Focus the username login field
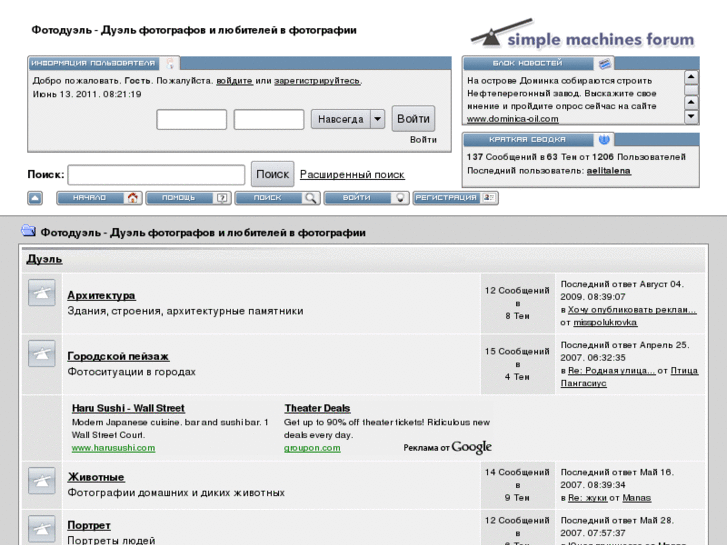The image size is (727, 545). [x=191, y=120]
